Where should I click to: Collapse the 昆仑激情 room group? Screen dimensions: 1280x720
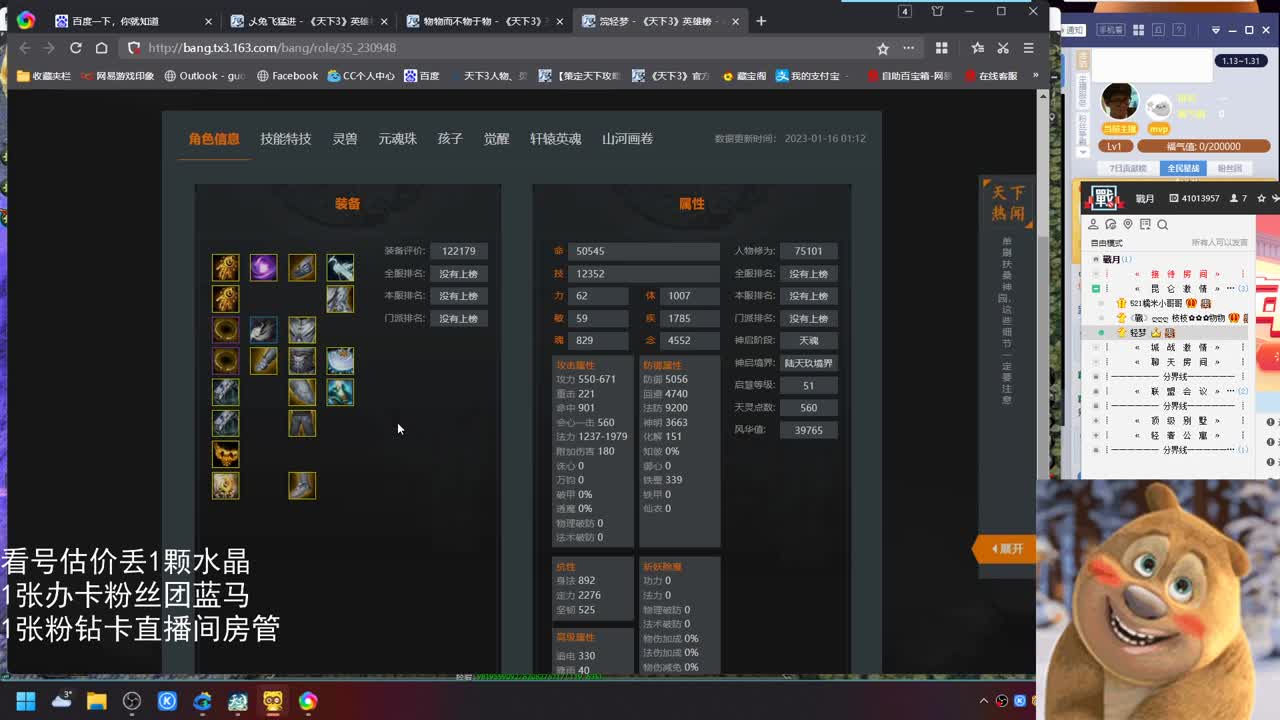[1095, 287]
